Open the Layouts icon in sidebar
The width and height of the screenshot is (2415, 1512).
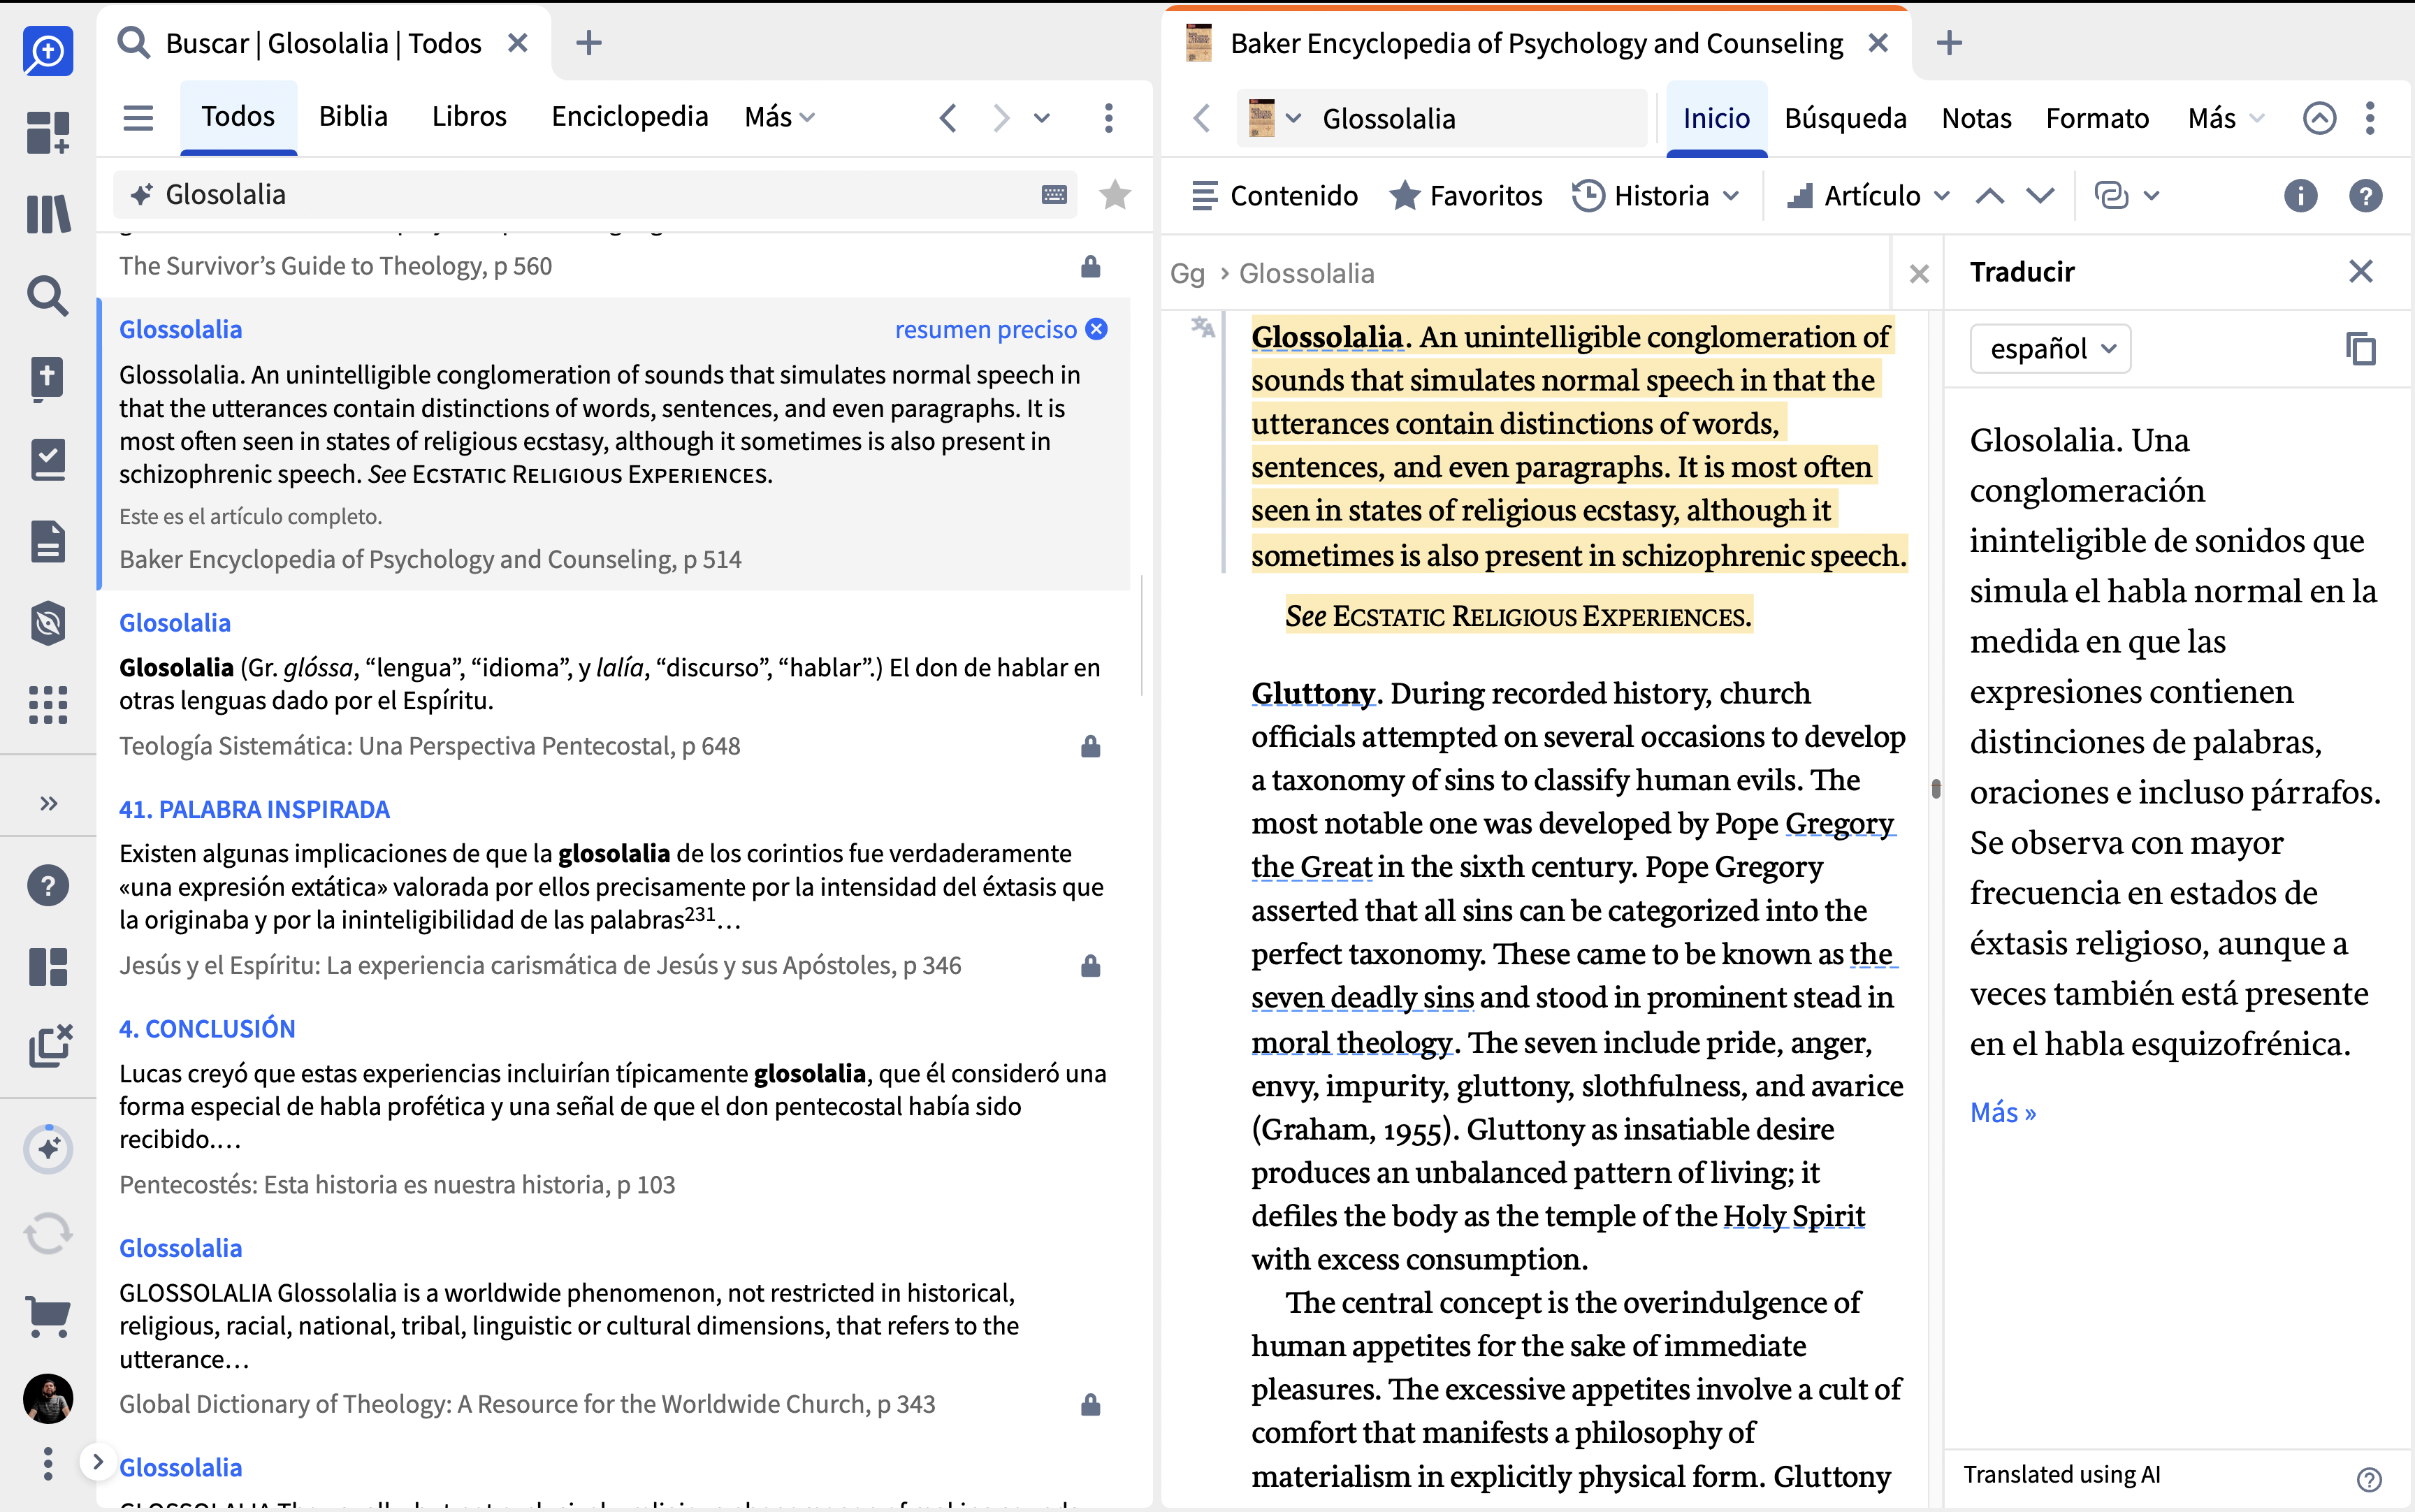click(x=48, y=967)
